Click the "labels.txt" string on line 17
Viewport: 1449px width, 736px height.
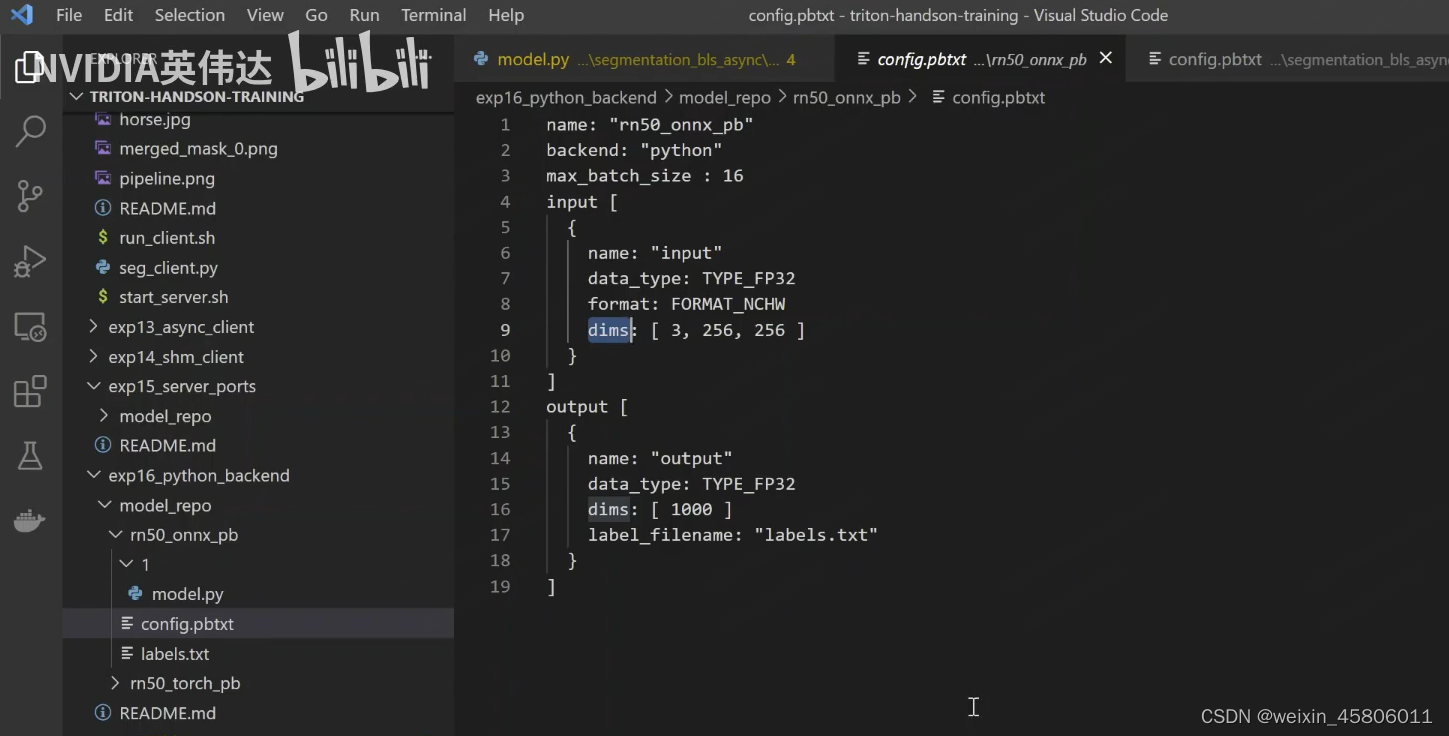(x=816, y=535)
